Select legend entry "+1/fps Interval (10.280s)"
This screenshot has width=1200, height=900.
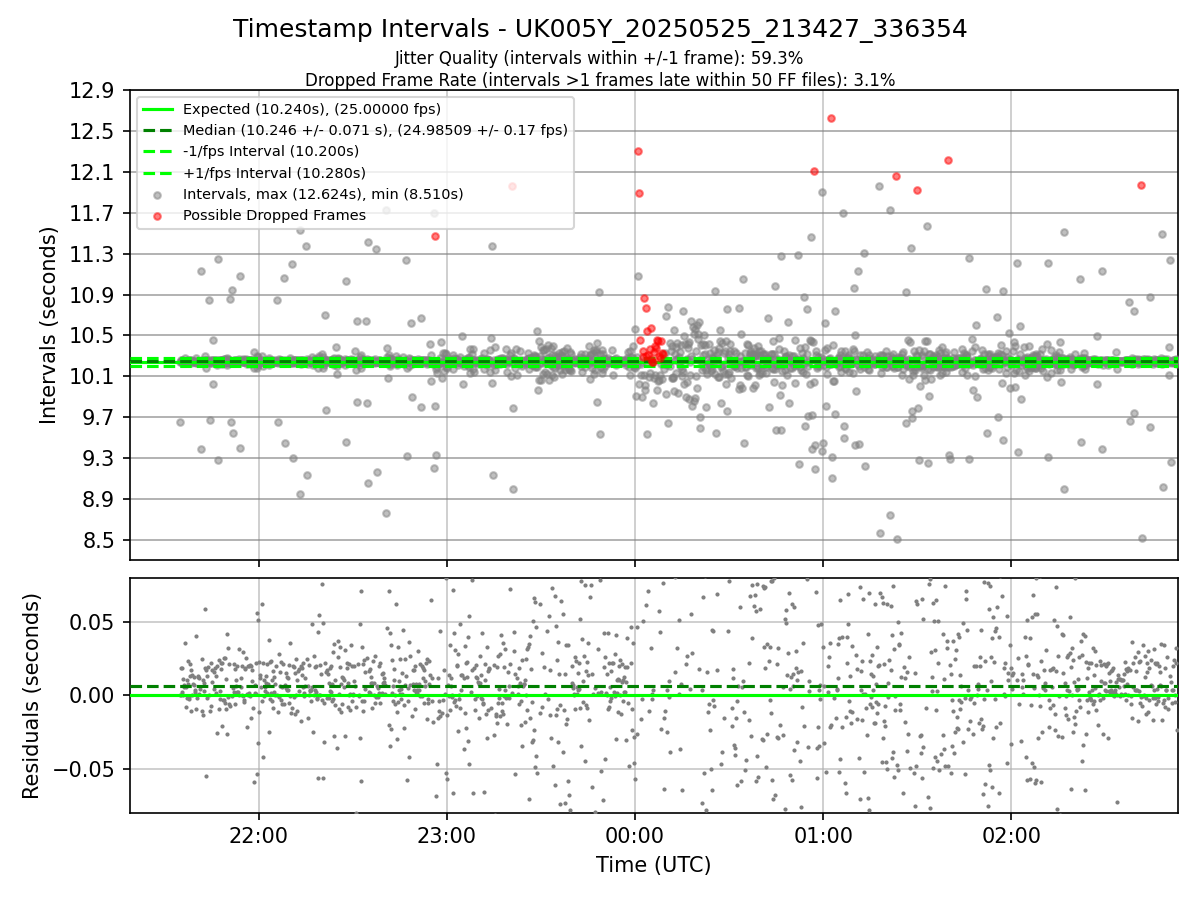point(274,173)
